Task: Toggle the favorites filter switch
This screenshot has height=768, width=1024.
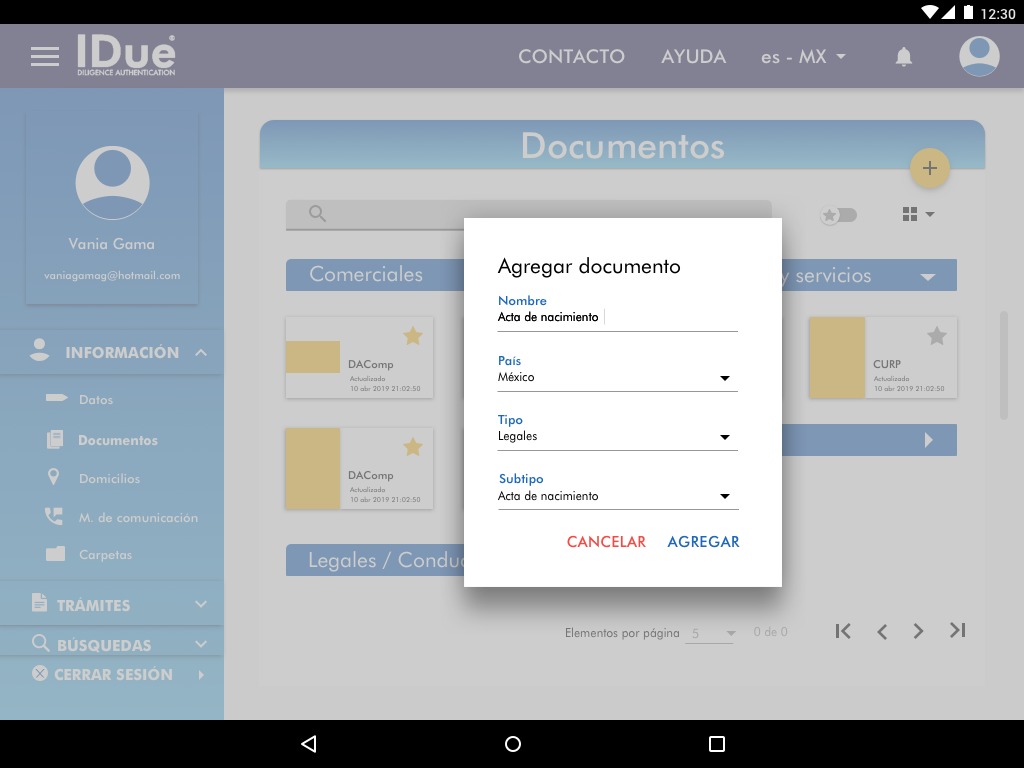Action: tap(838, 215)
